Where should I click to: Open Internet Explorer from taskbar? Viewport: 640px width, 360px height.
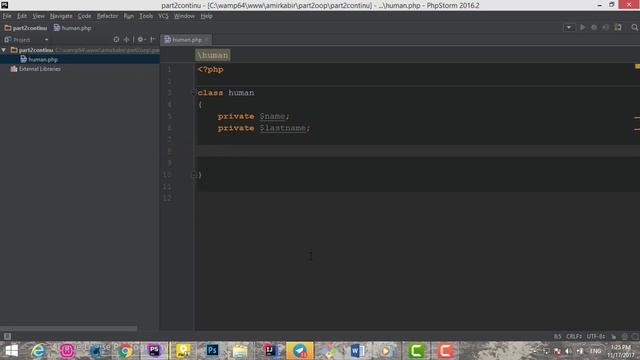38,351
